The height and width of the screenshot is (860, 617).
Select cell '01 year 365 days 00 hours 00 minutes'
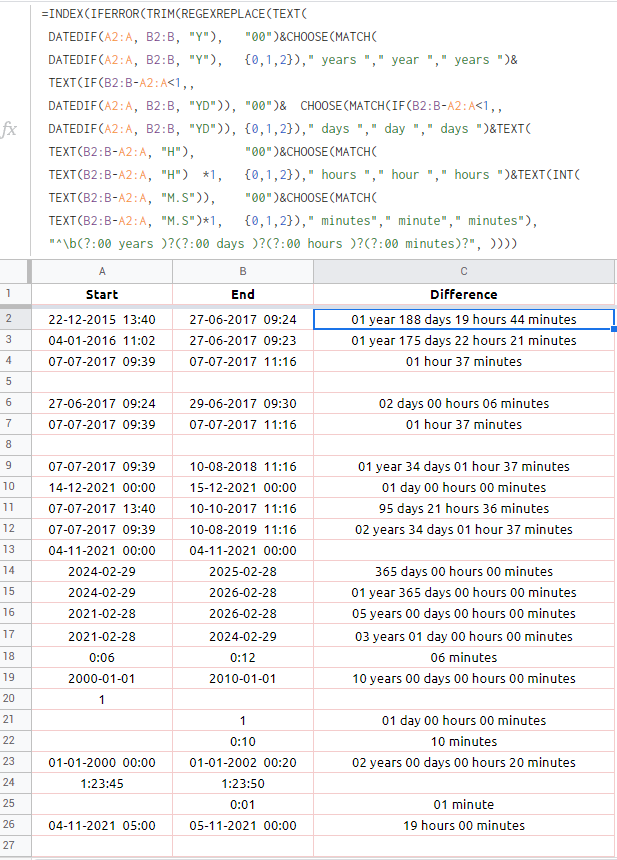coord(464,593)
